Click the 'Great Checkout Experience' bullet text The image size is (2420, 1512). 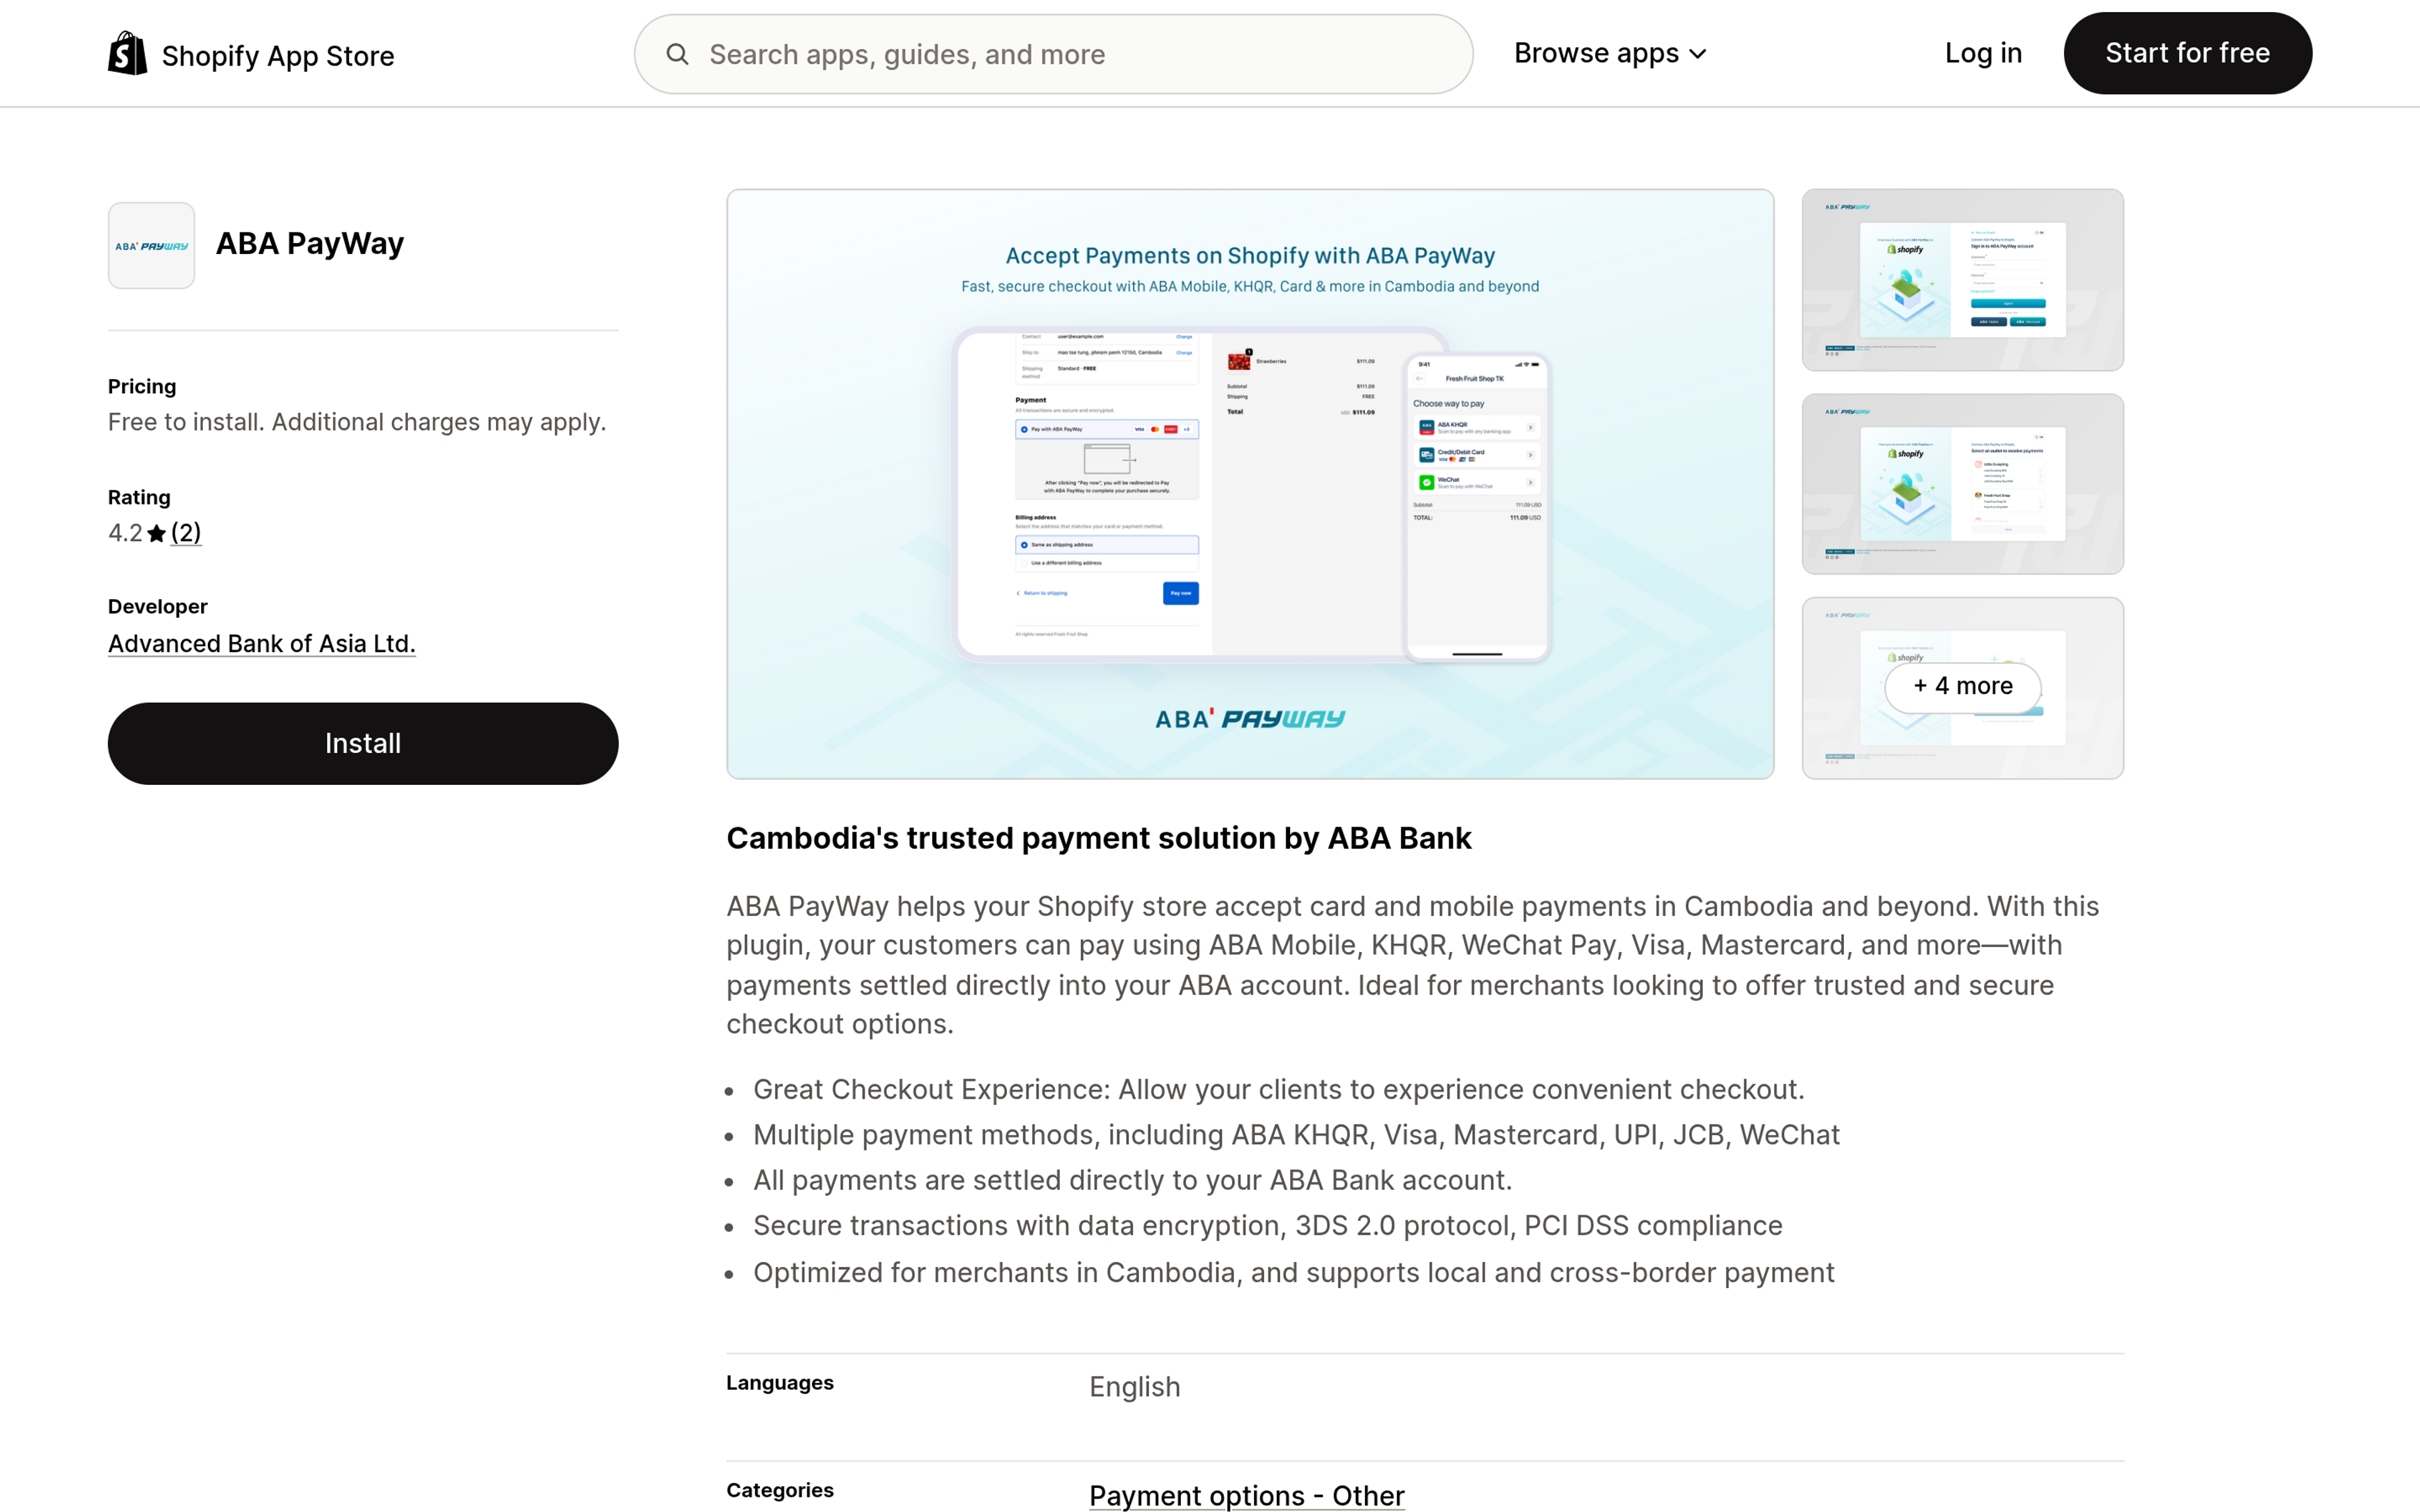[x=1279, y=1089]
